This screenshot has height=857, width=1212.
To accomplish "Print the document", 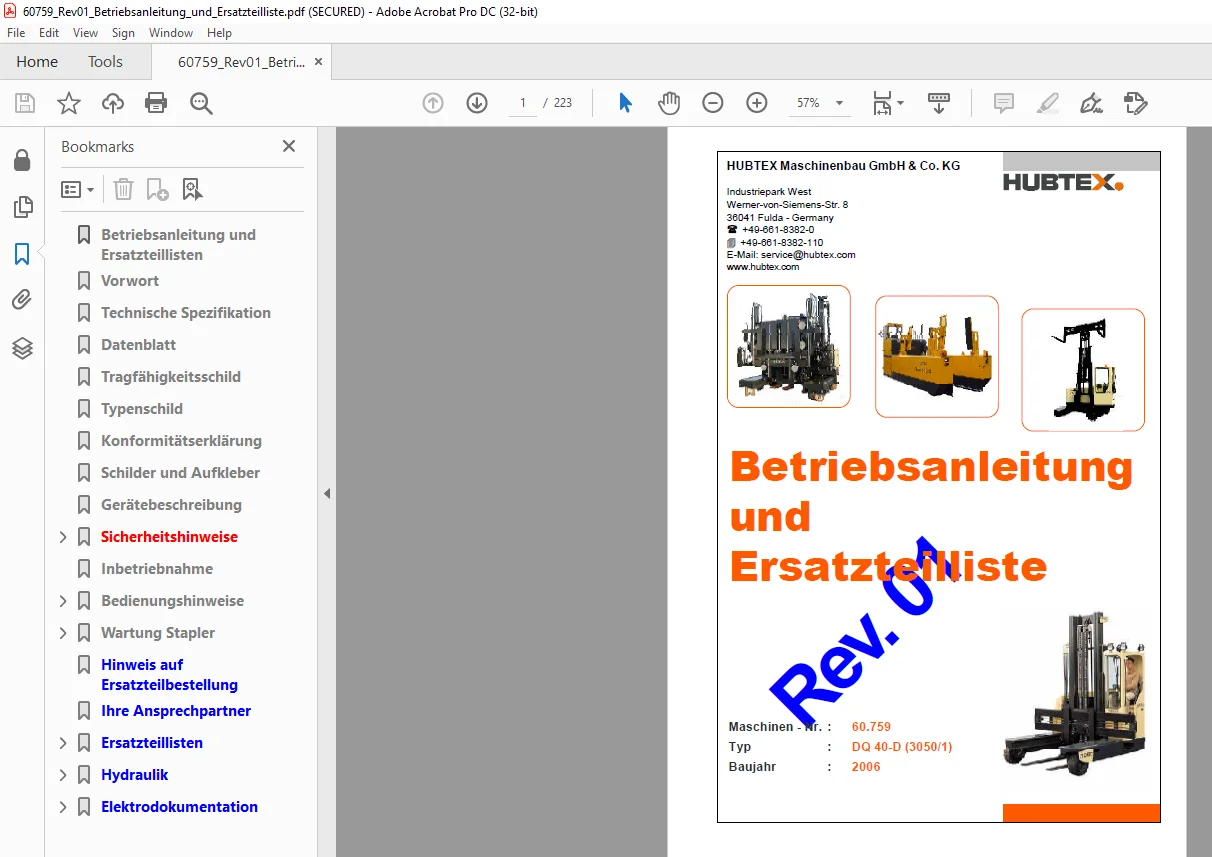I will tap(156, 103).
